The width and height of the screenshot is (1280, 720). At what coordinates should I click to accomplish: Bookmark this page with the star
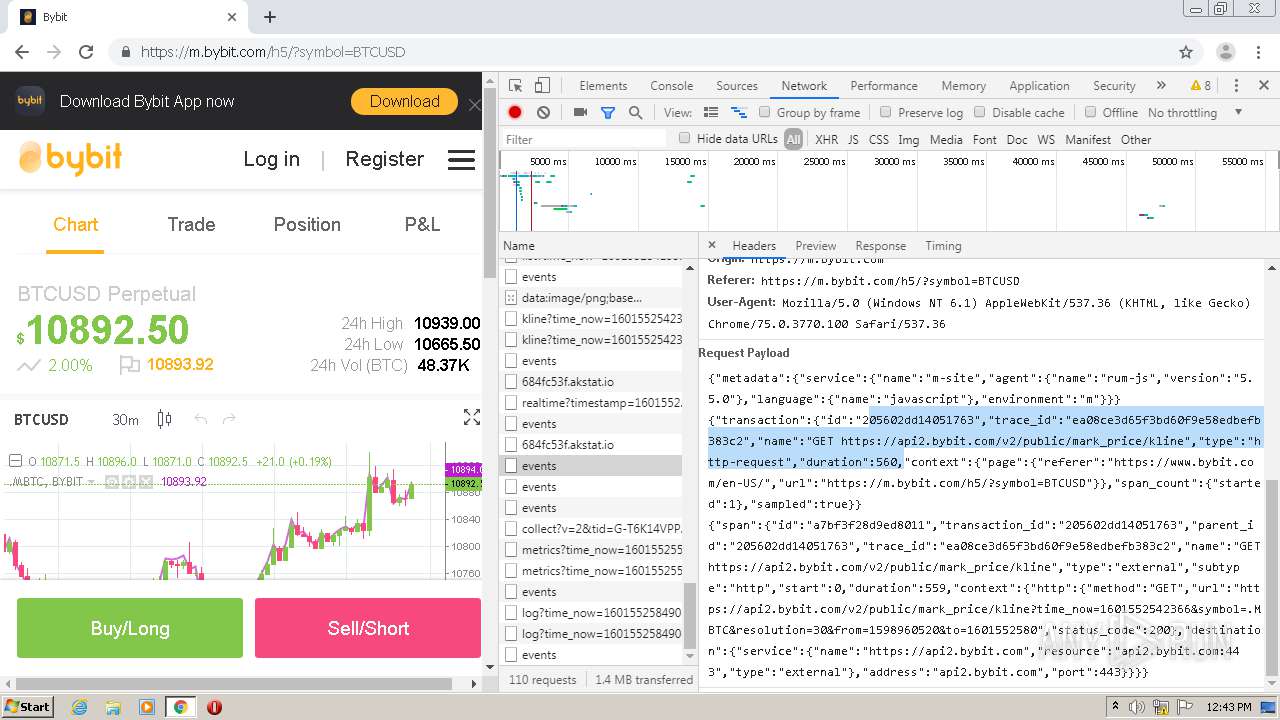click(1186, 52)
